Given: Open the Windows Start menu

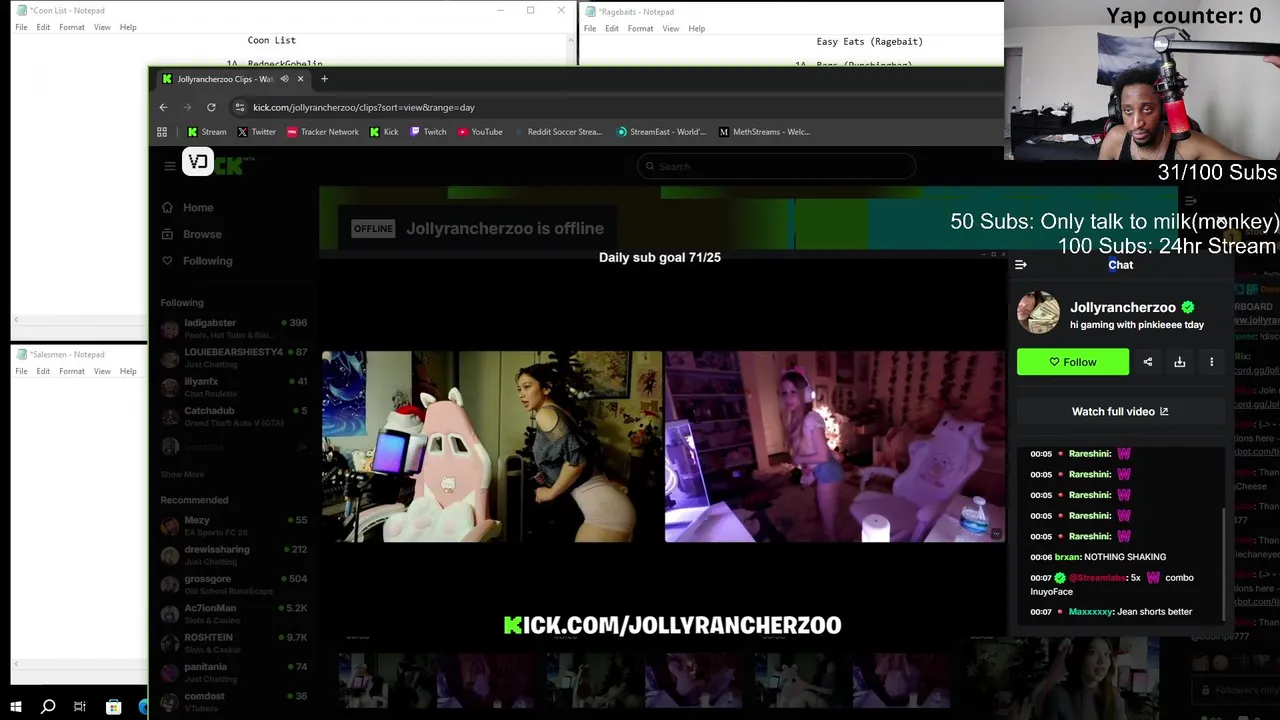Looking at the screenshot, I should (x=16, y=707).
